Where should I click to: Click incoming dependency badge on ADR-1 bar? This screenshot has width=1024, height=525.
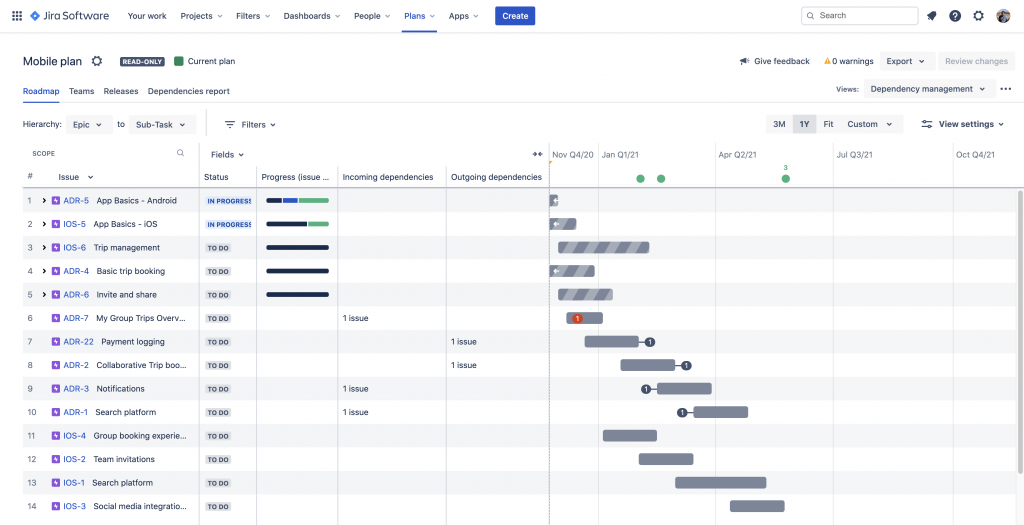[682, 412]
